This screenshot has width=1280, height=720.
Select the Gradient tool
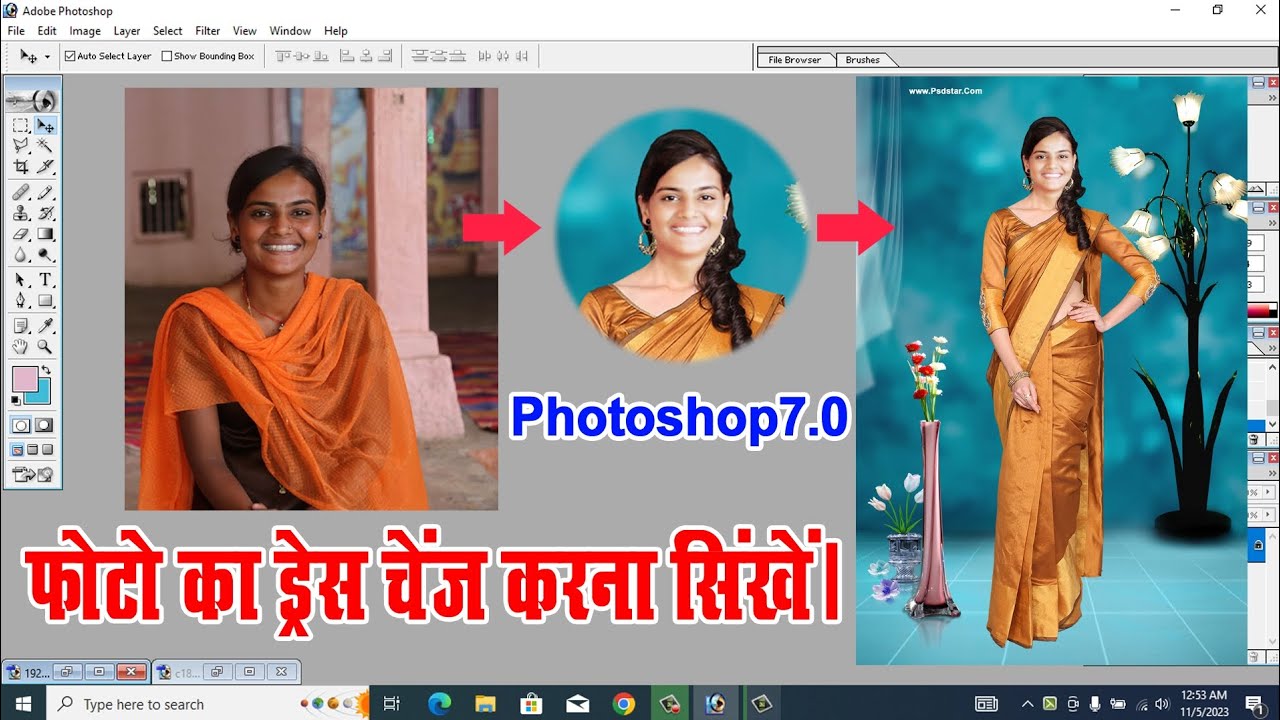(x=45, y=234)
